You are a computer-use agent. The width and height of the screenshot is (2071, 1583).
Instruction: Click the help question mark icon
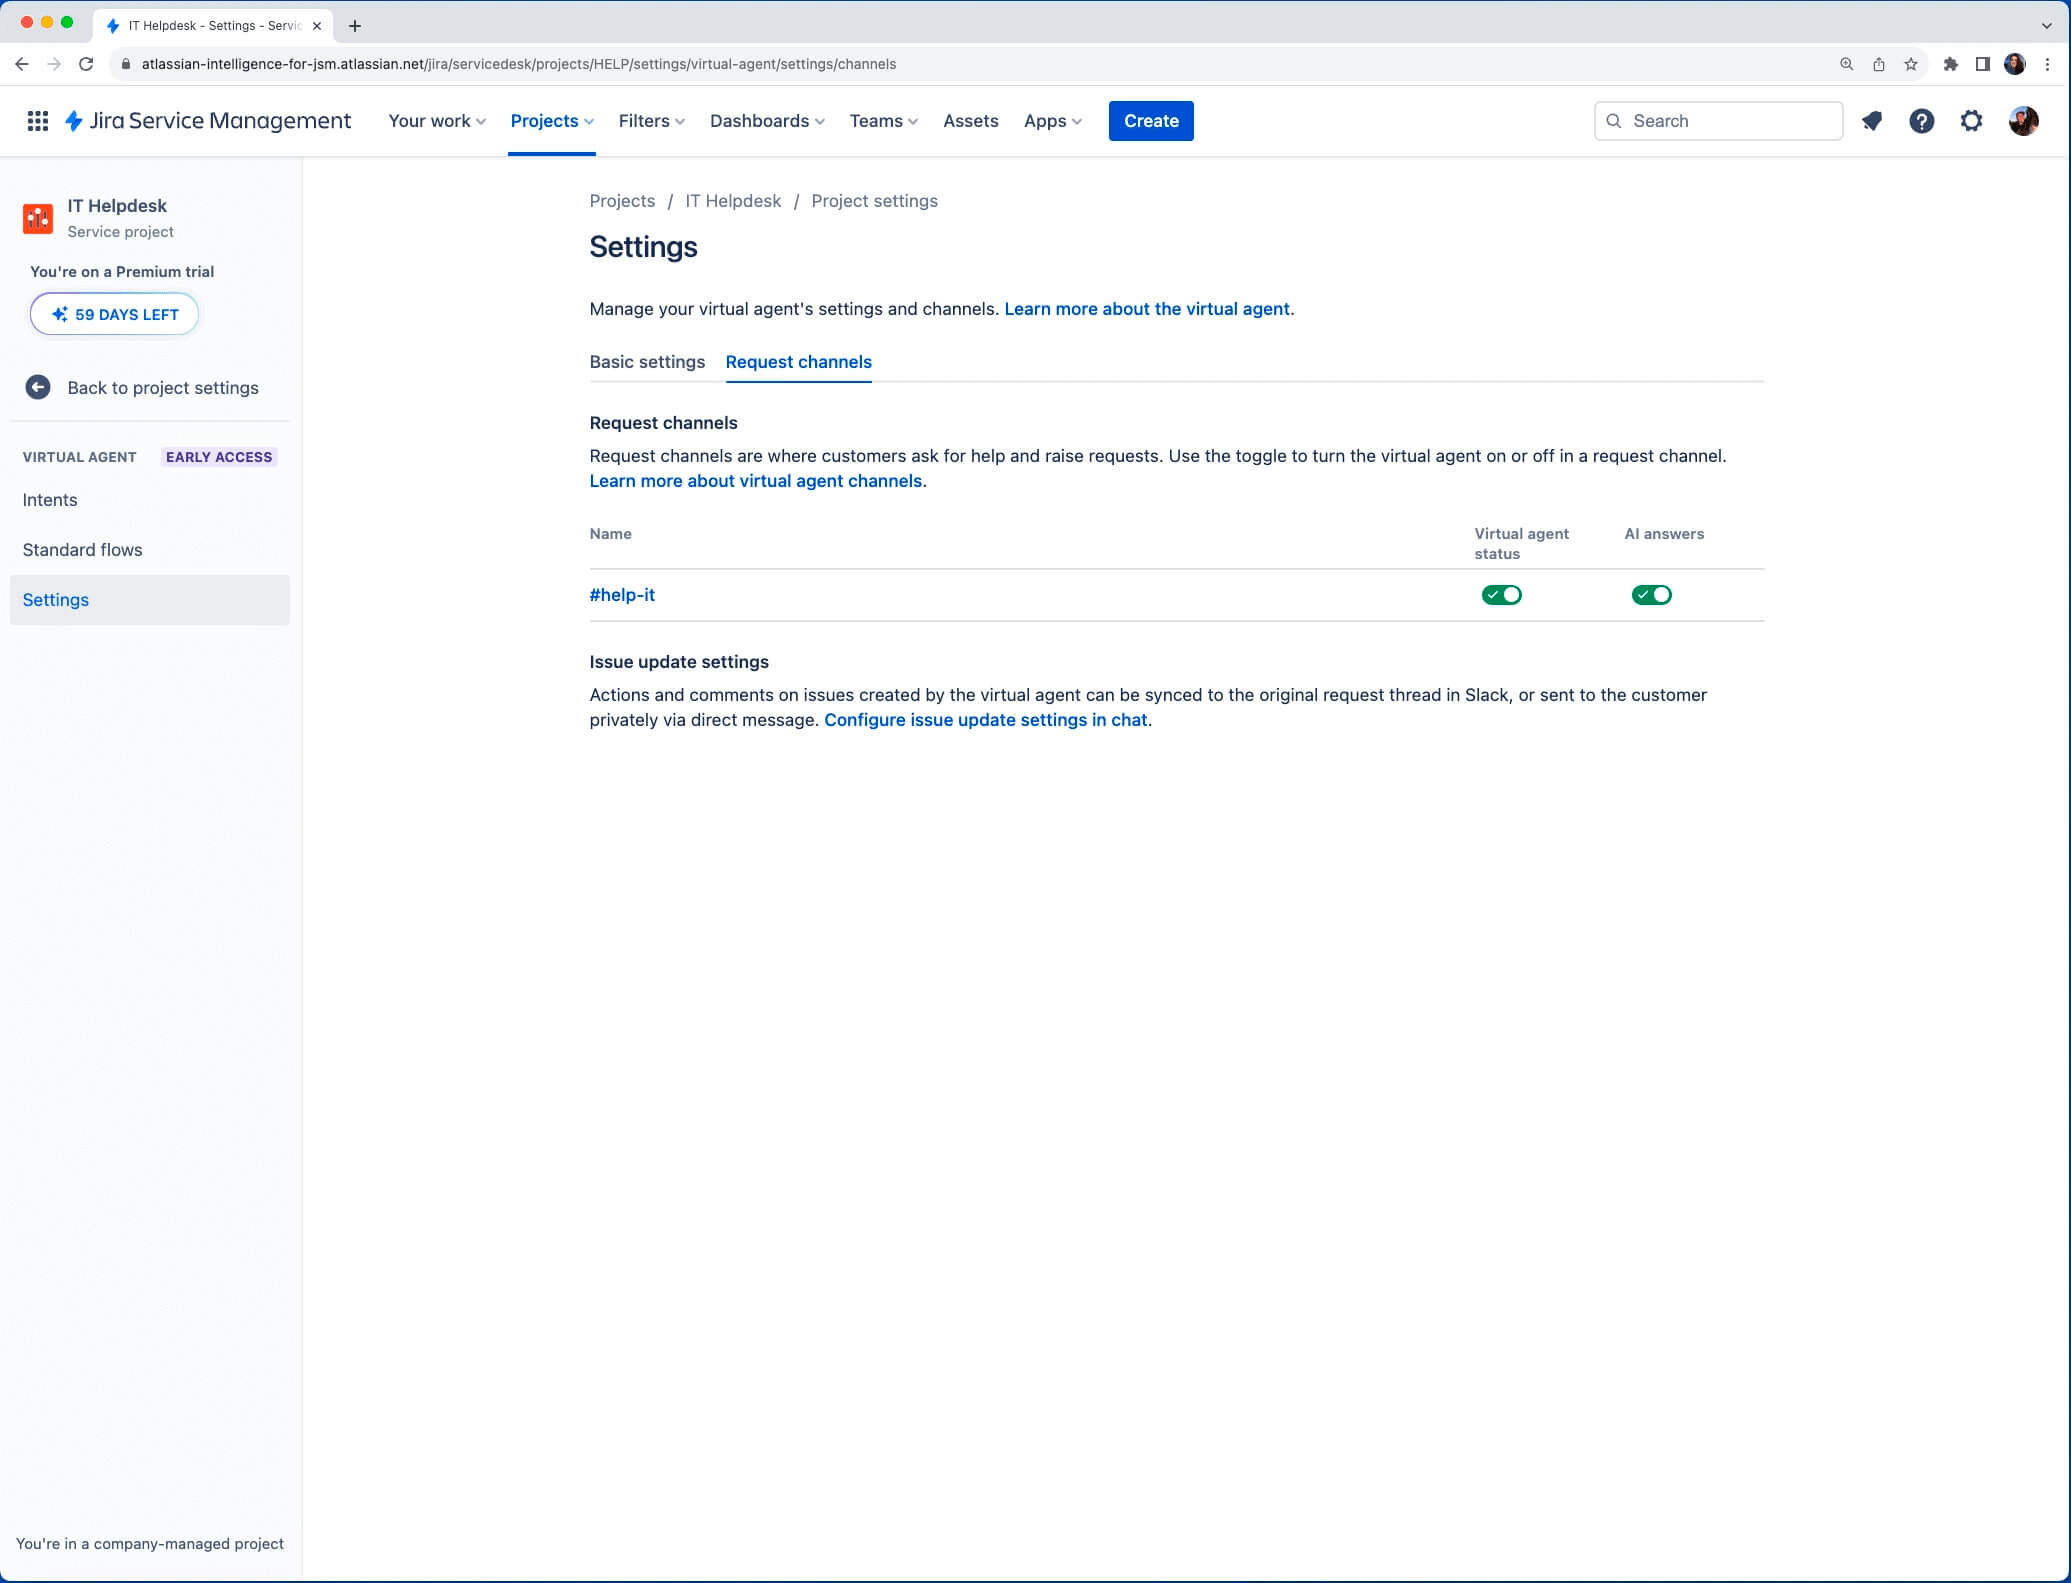[x=1921, y=120]
